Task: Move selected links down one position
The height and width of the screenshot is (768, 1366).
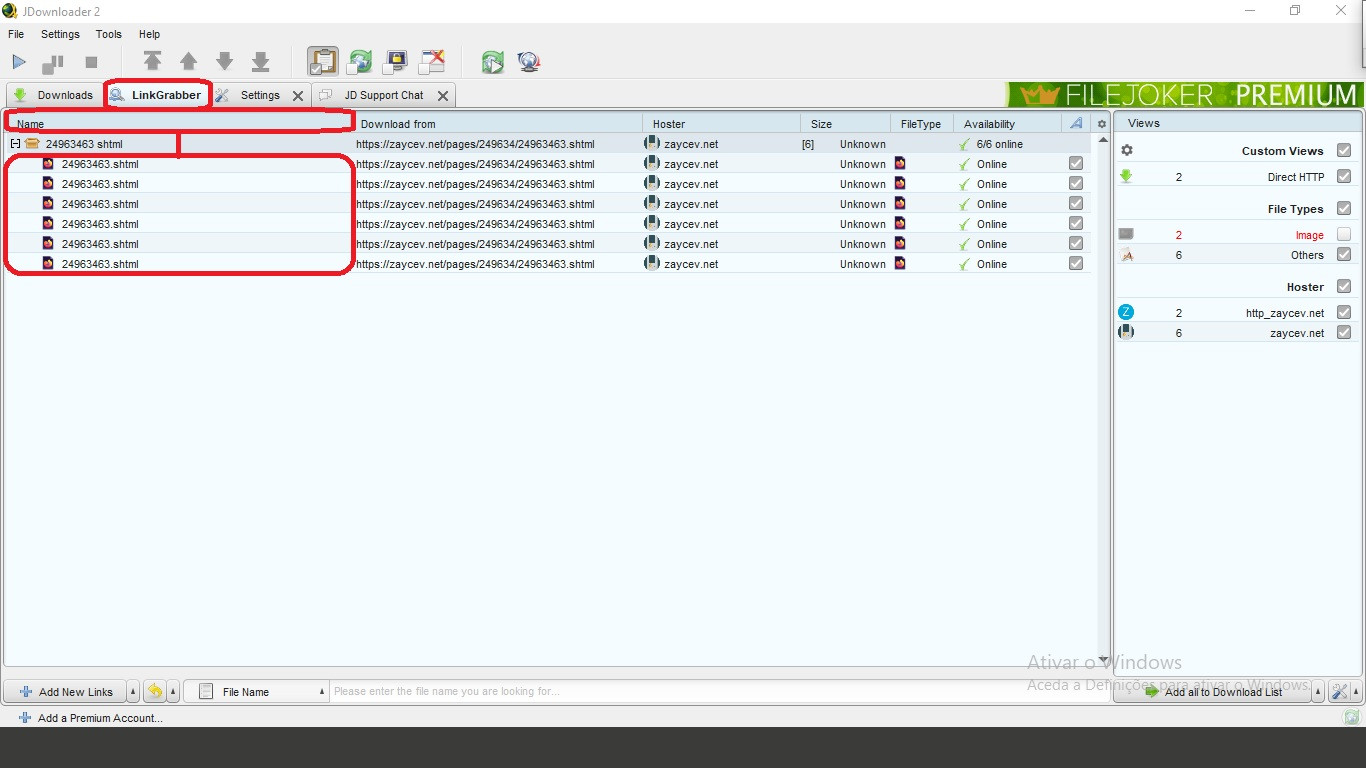Action: tap(225, 62)
